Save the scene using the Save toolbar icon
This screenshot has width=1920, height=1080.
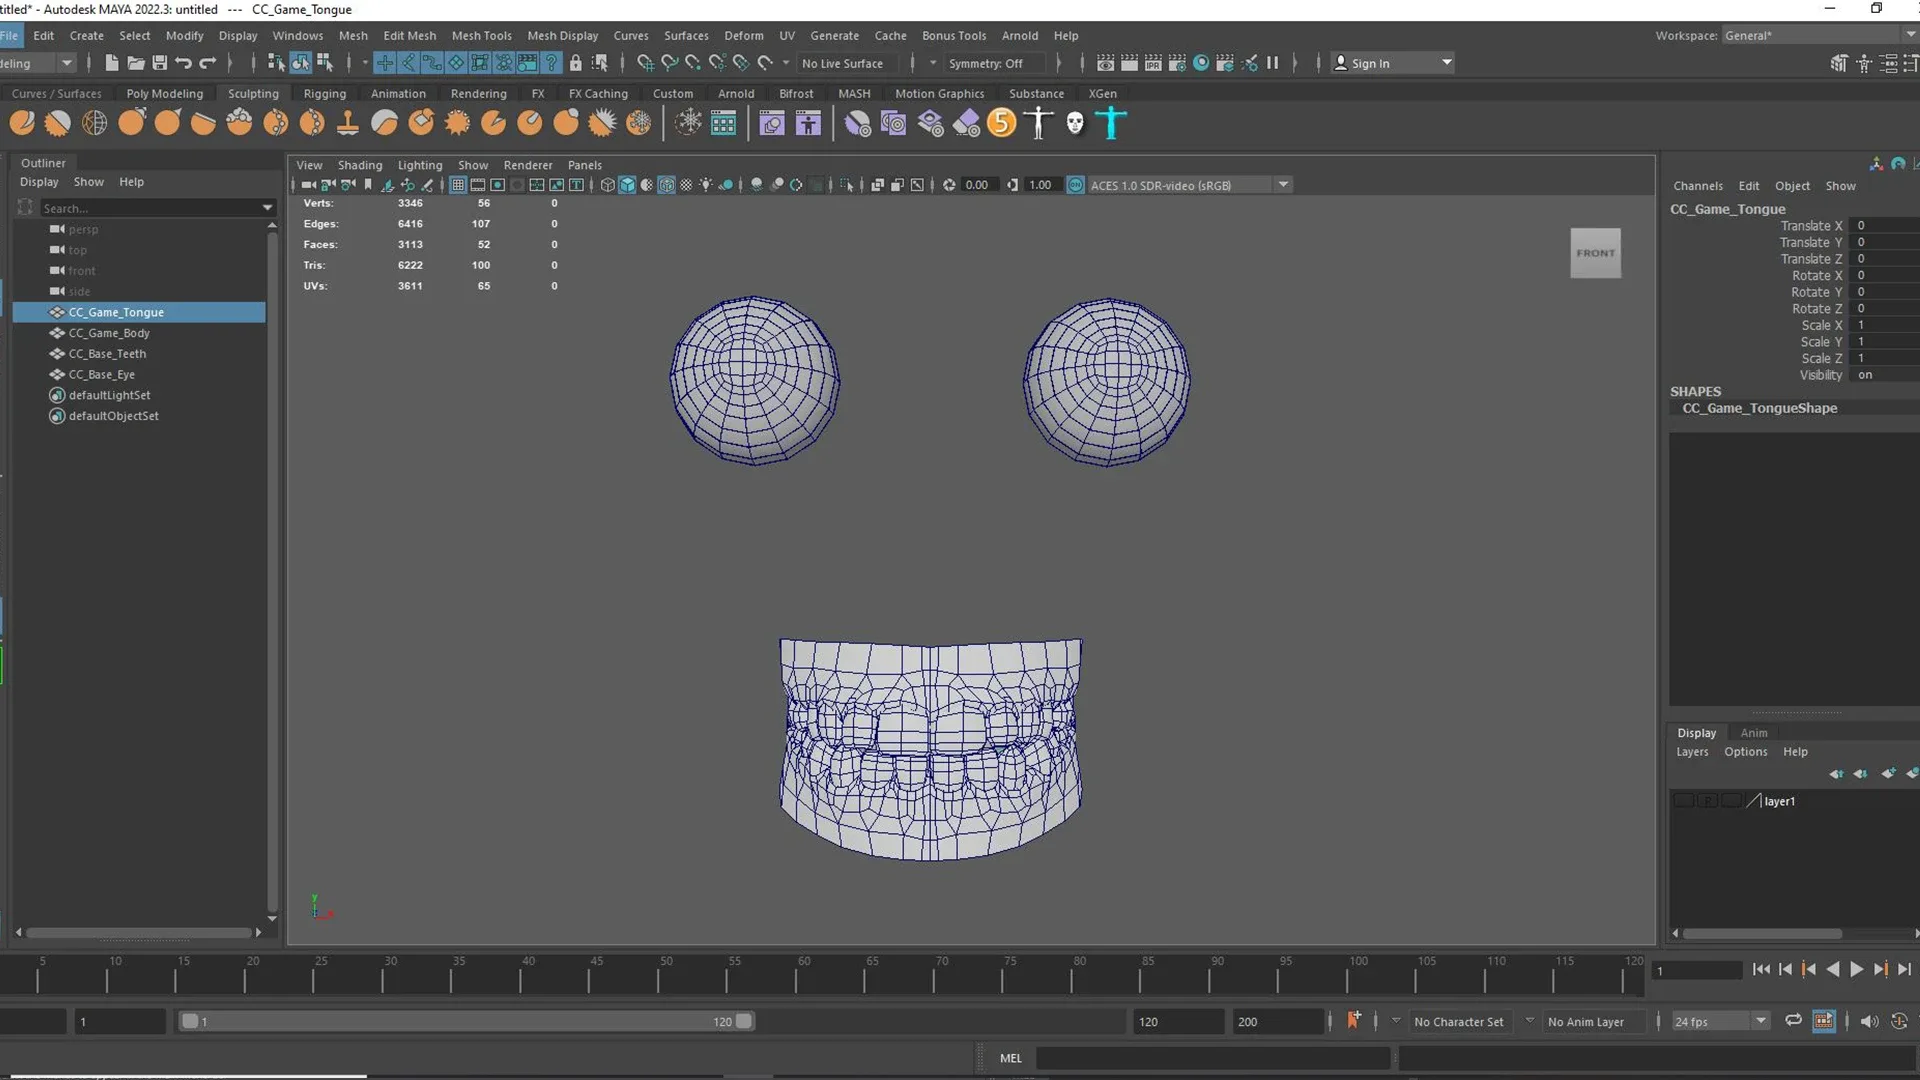[160, 62]
